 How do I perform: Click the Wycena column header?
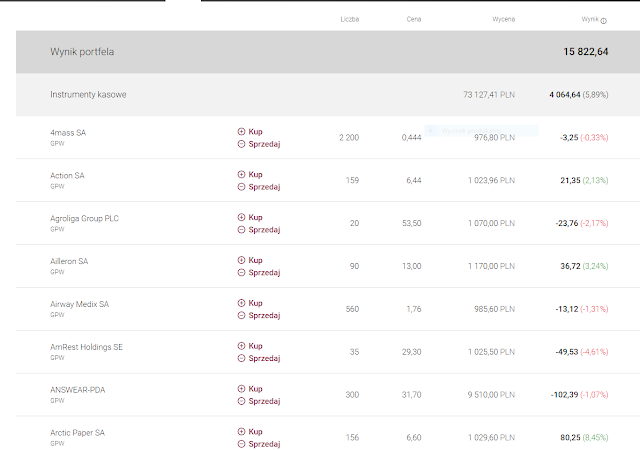click(x=504, y=19)
